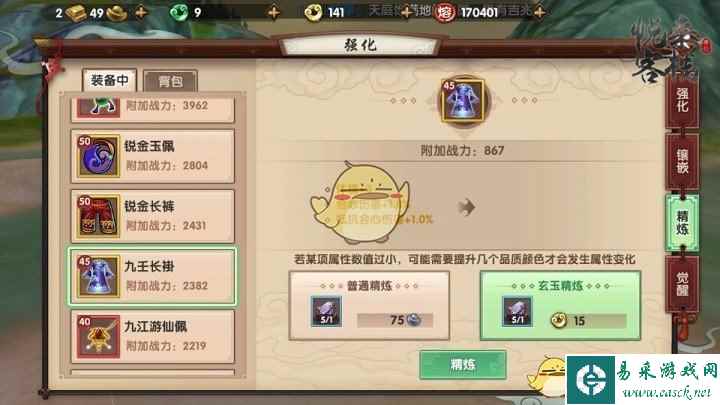The width and height of the screenshot is (720, 405).
Task: Choose the 普通精炼 refining option
Action: pyautogui.click(x=369, y=305)
